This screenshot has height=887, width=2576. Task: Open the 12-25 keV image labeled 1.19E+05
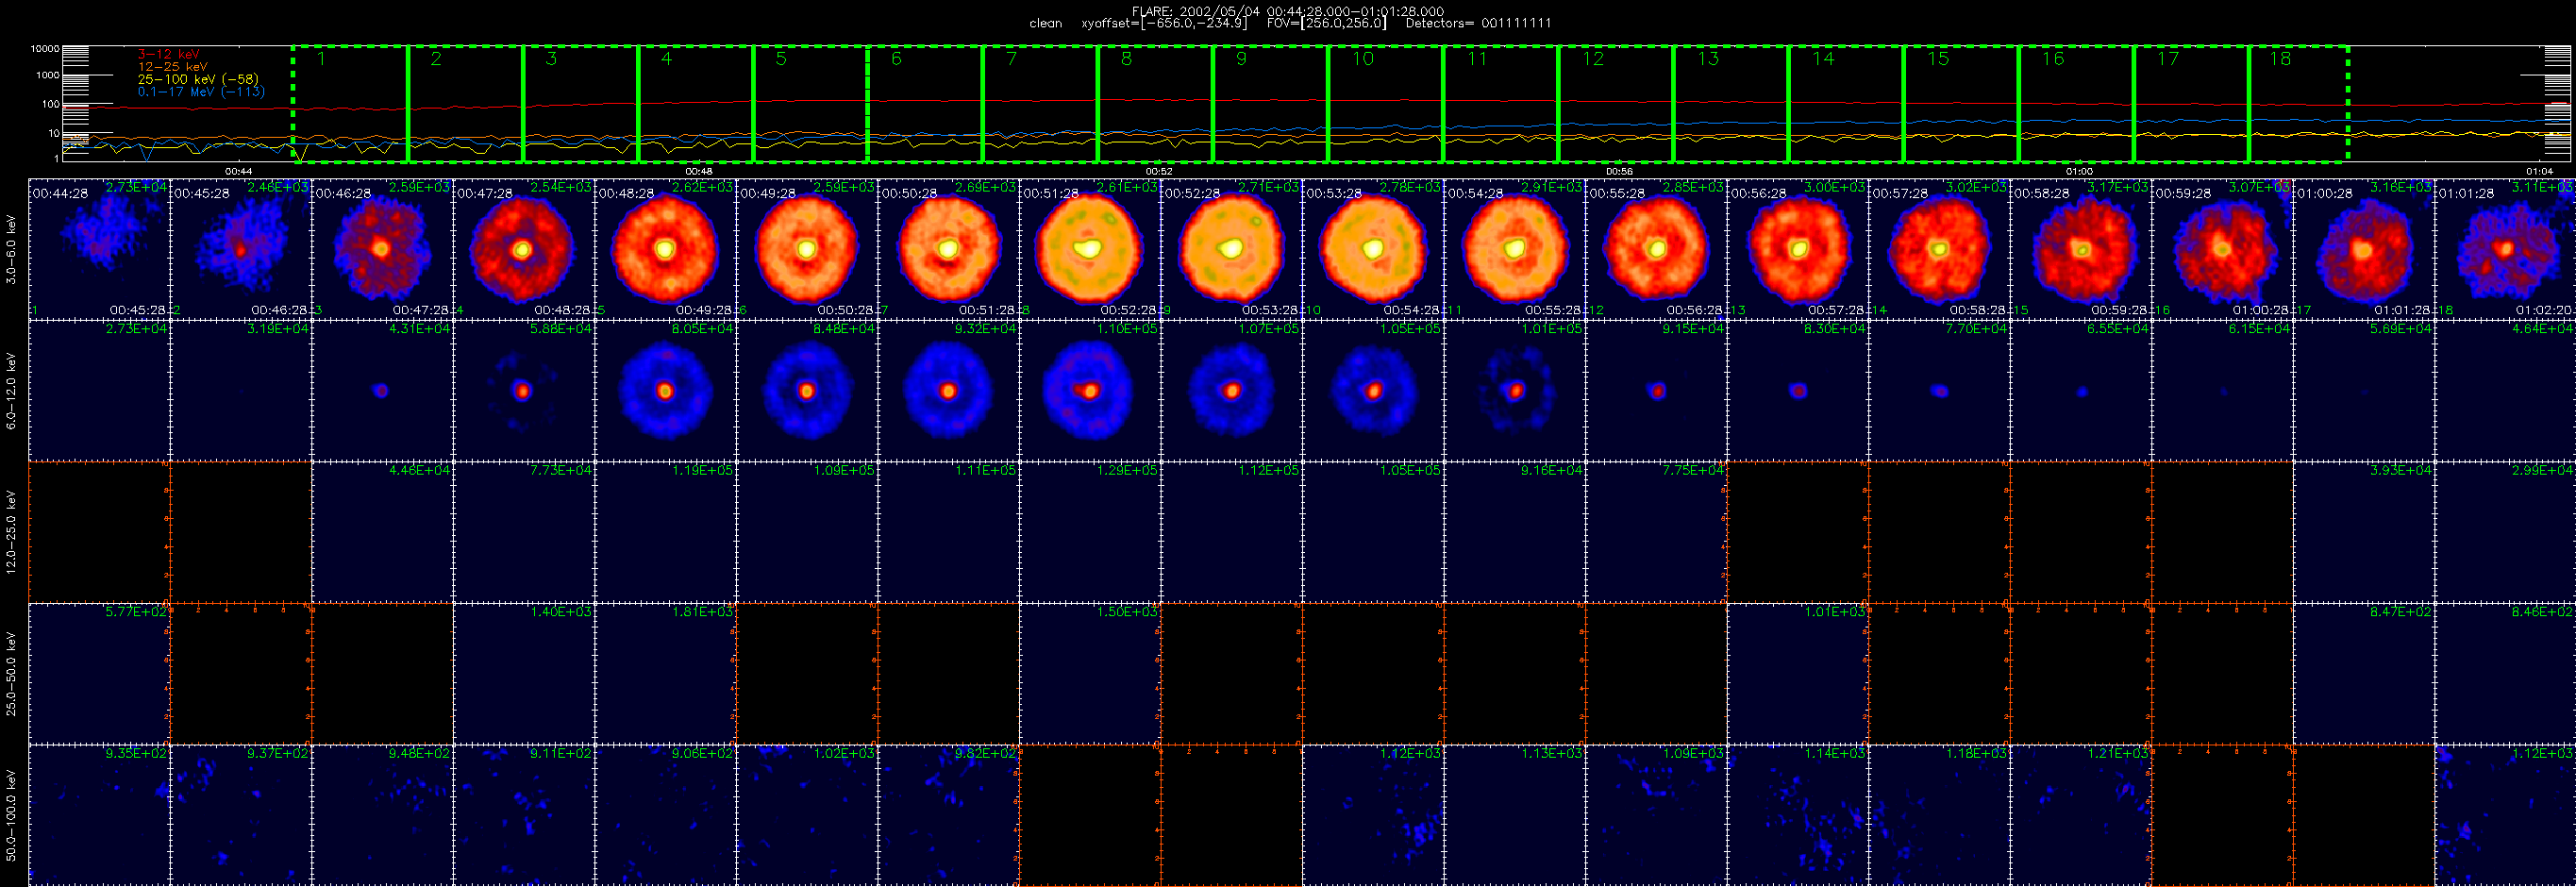pyautogui.click(x=665, y=532)
